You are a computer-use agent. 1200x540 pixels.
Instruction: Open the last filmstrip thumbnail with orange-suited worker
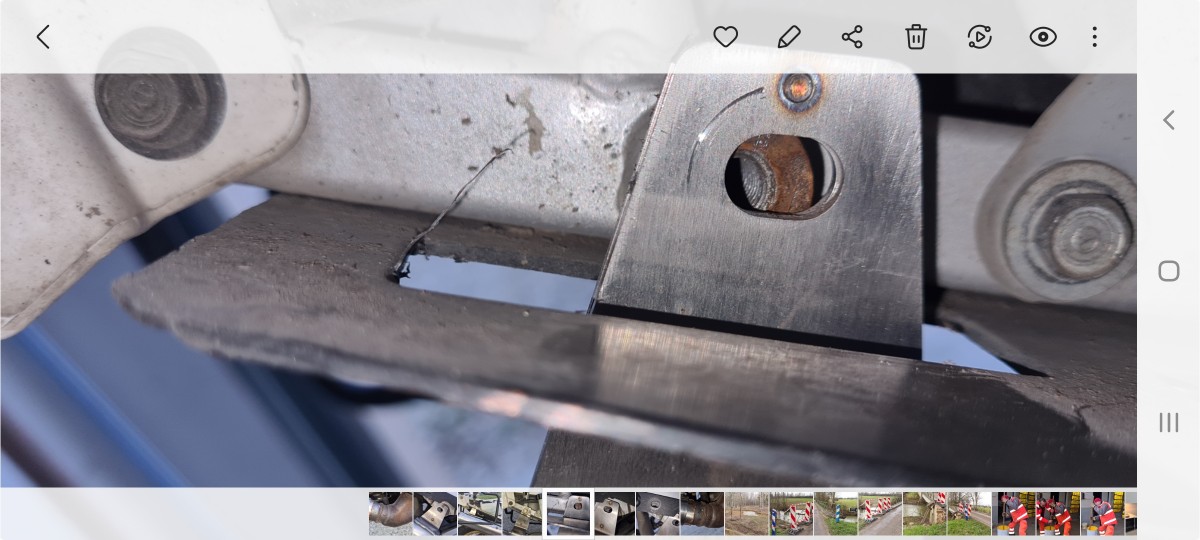(1105, 513)
